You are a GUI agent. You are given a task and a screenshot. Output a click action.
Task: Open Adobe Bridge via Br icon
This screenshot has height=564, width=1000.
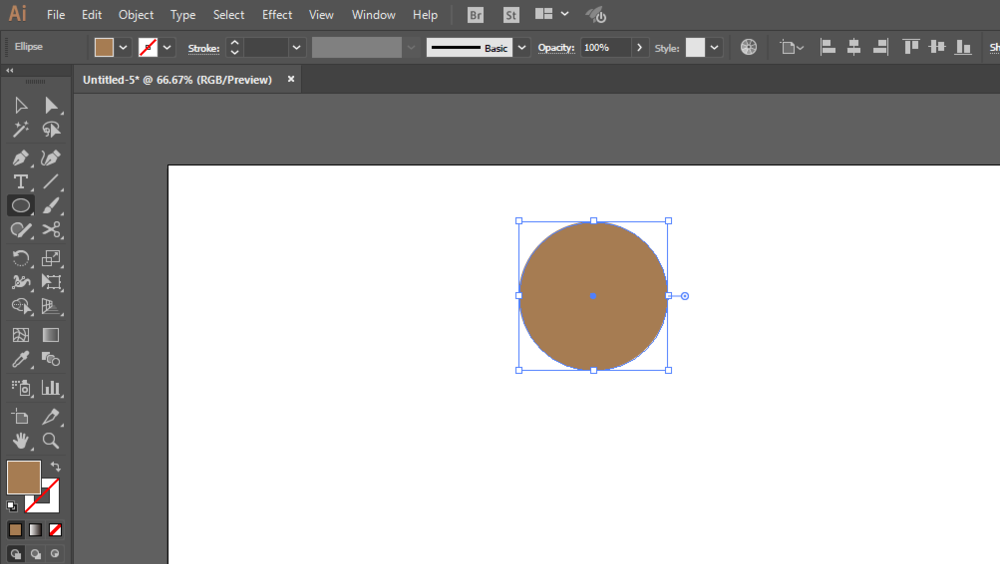point(476,15)
